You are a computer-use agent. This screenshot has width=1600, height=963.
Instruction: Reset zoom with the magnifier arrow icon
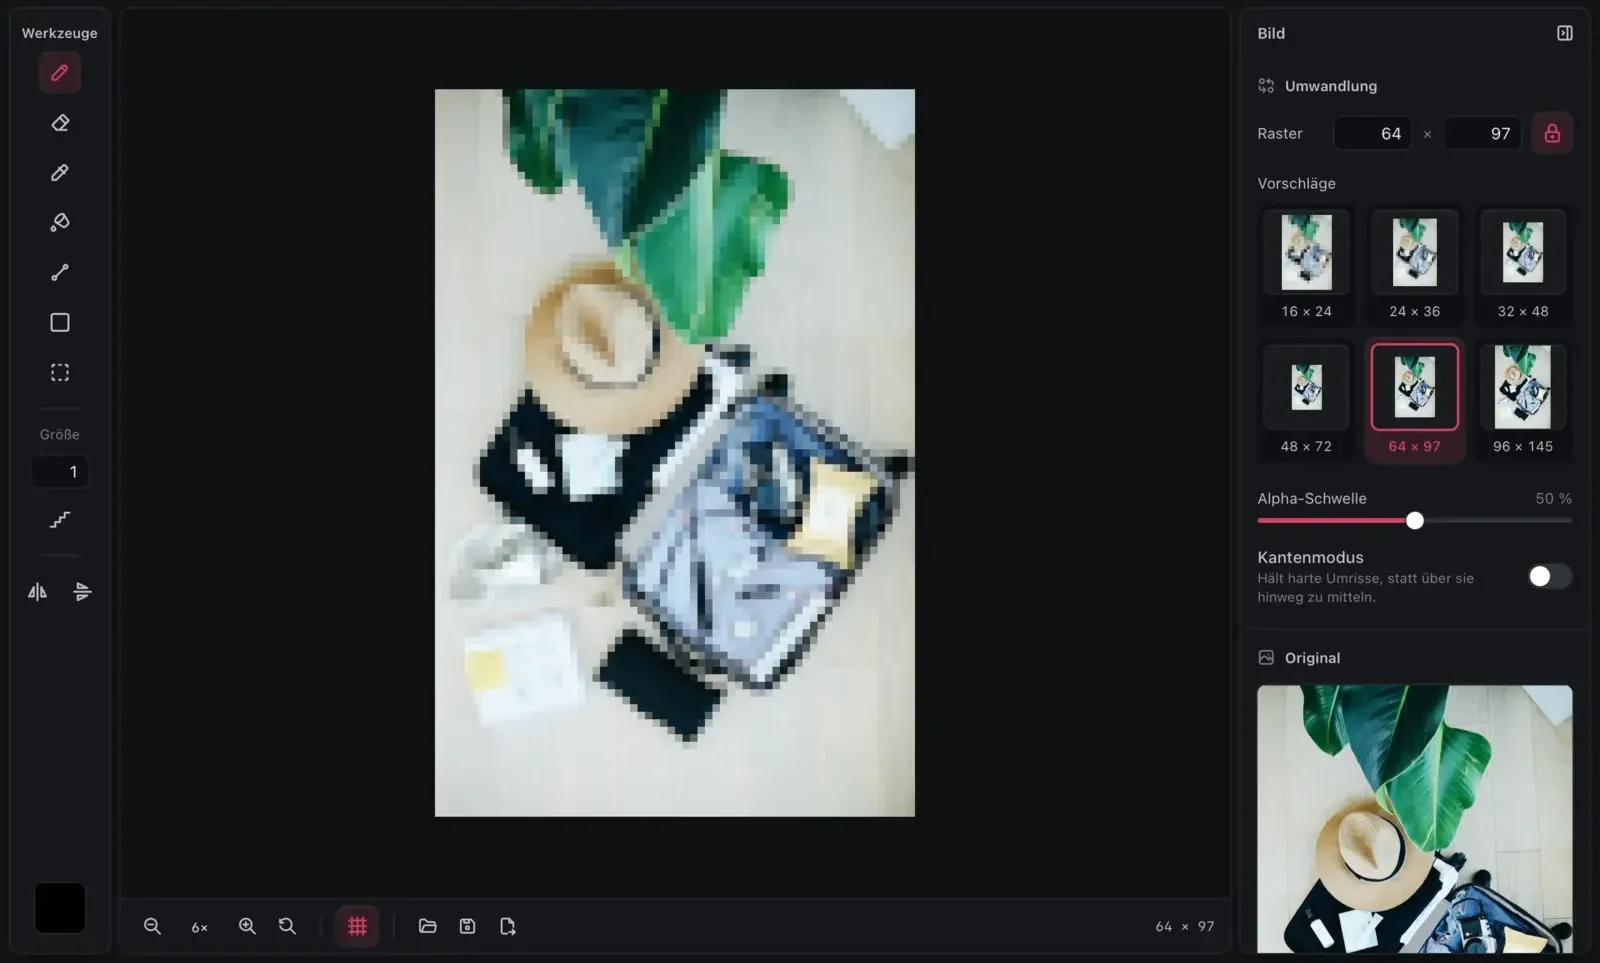point(287,926)
